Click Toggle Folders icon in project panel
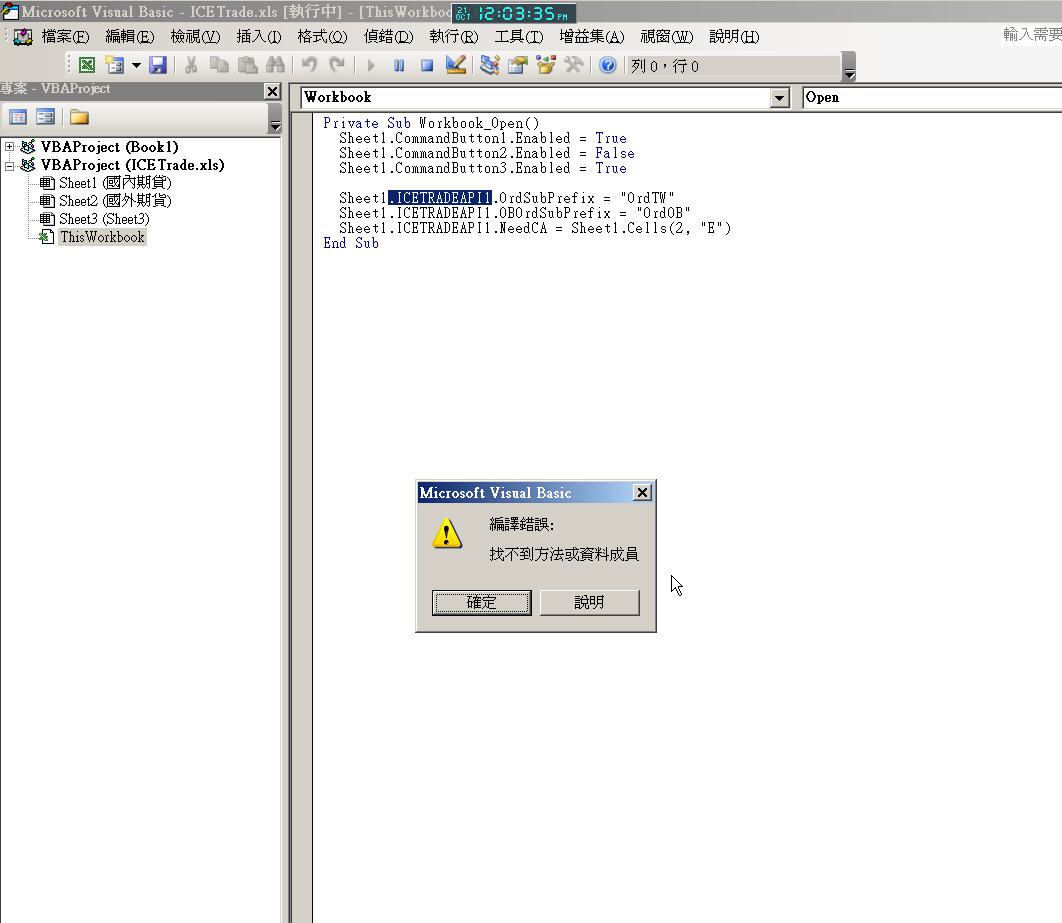1062x923 pixels. (79, 117)
